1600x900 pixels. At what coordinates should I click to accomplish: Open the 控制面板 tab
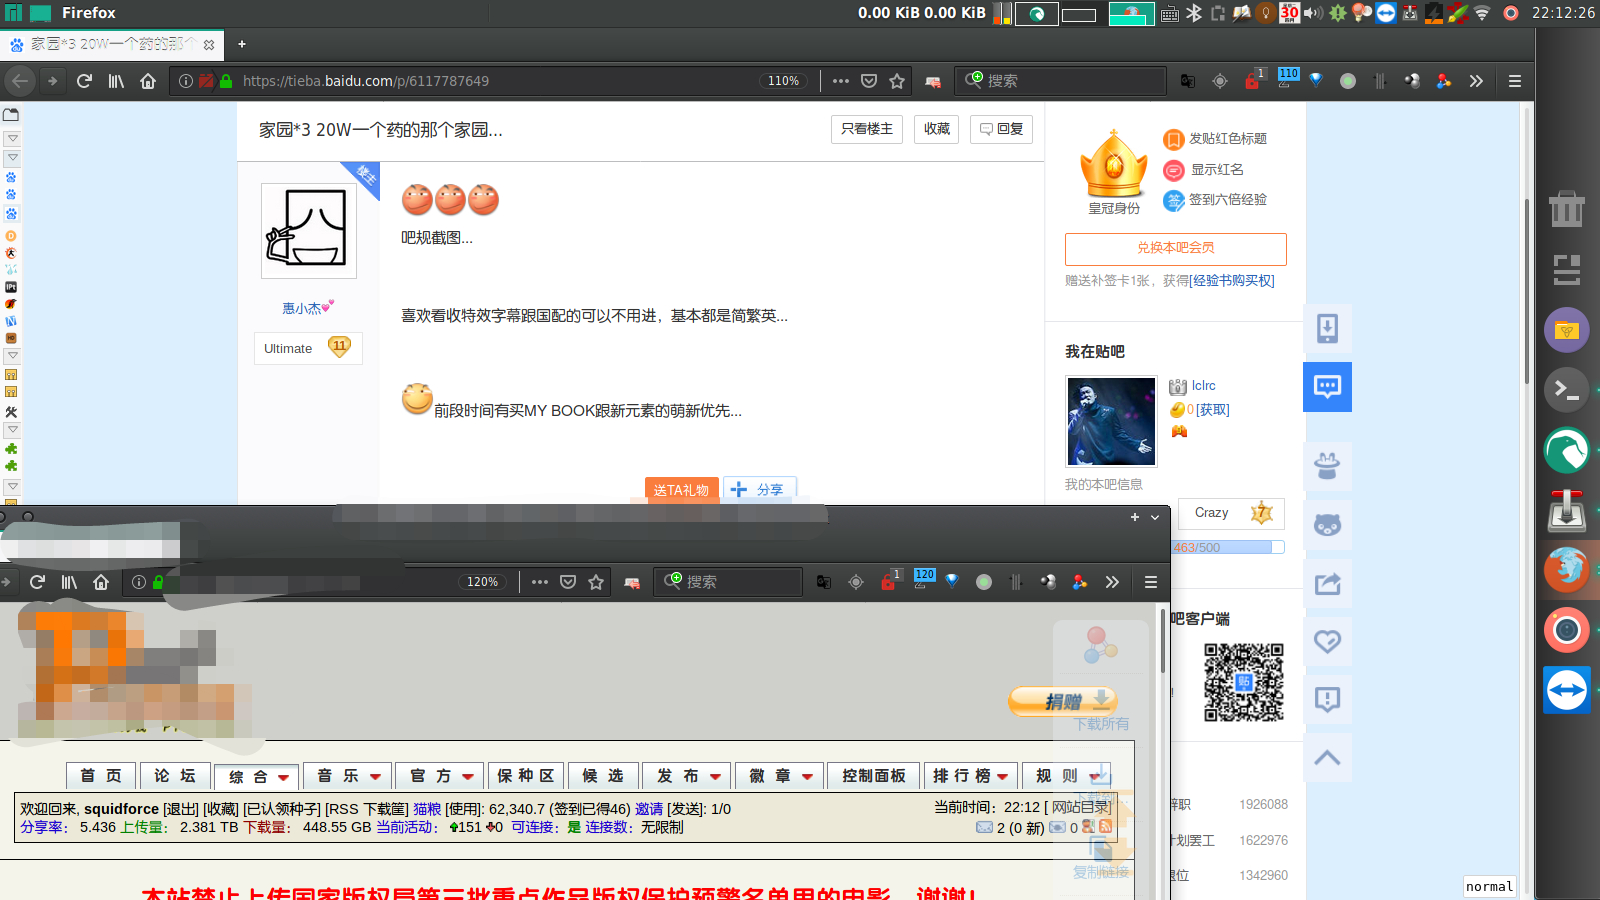coord(874,776)
